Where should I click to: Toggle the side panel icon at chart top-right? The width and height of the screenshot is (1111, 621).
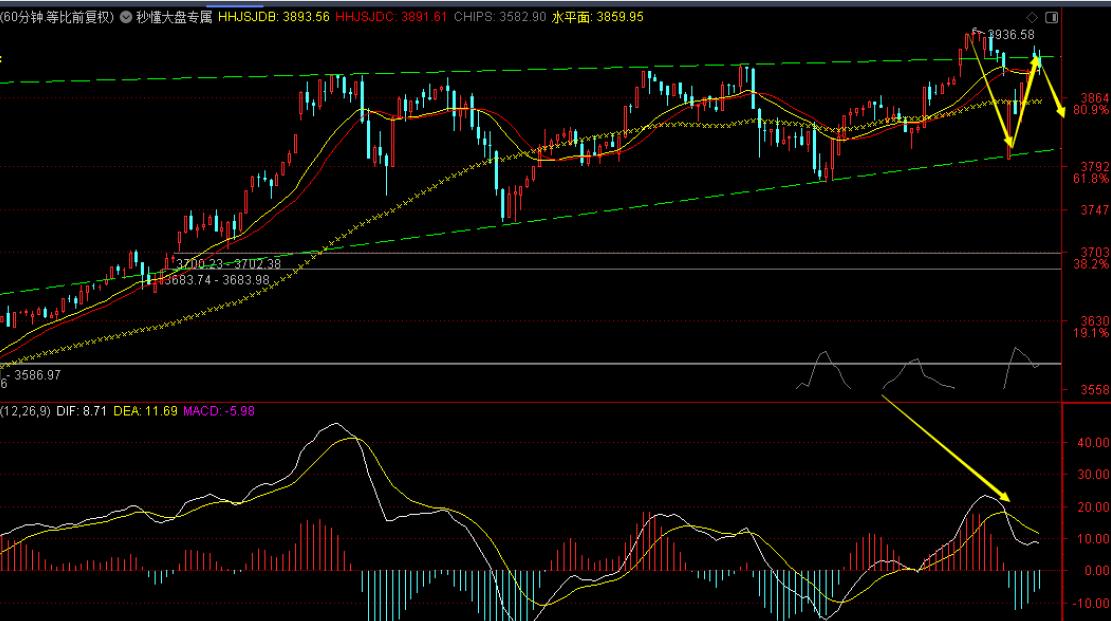(1052, 17)
